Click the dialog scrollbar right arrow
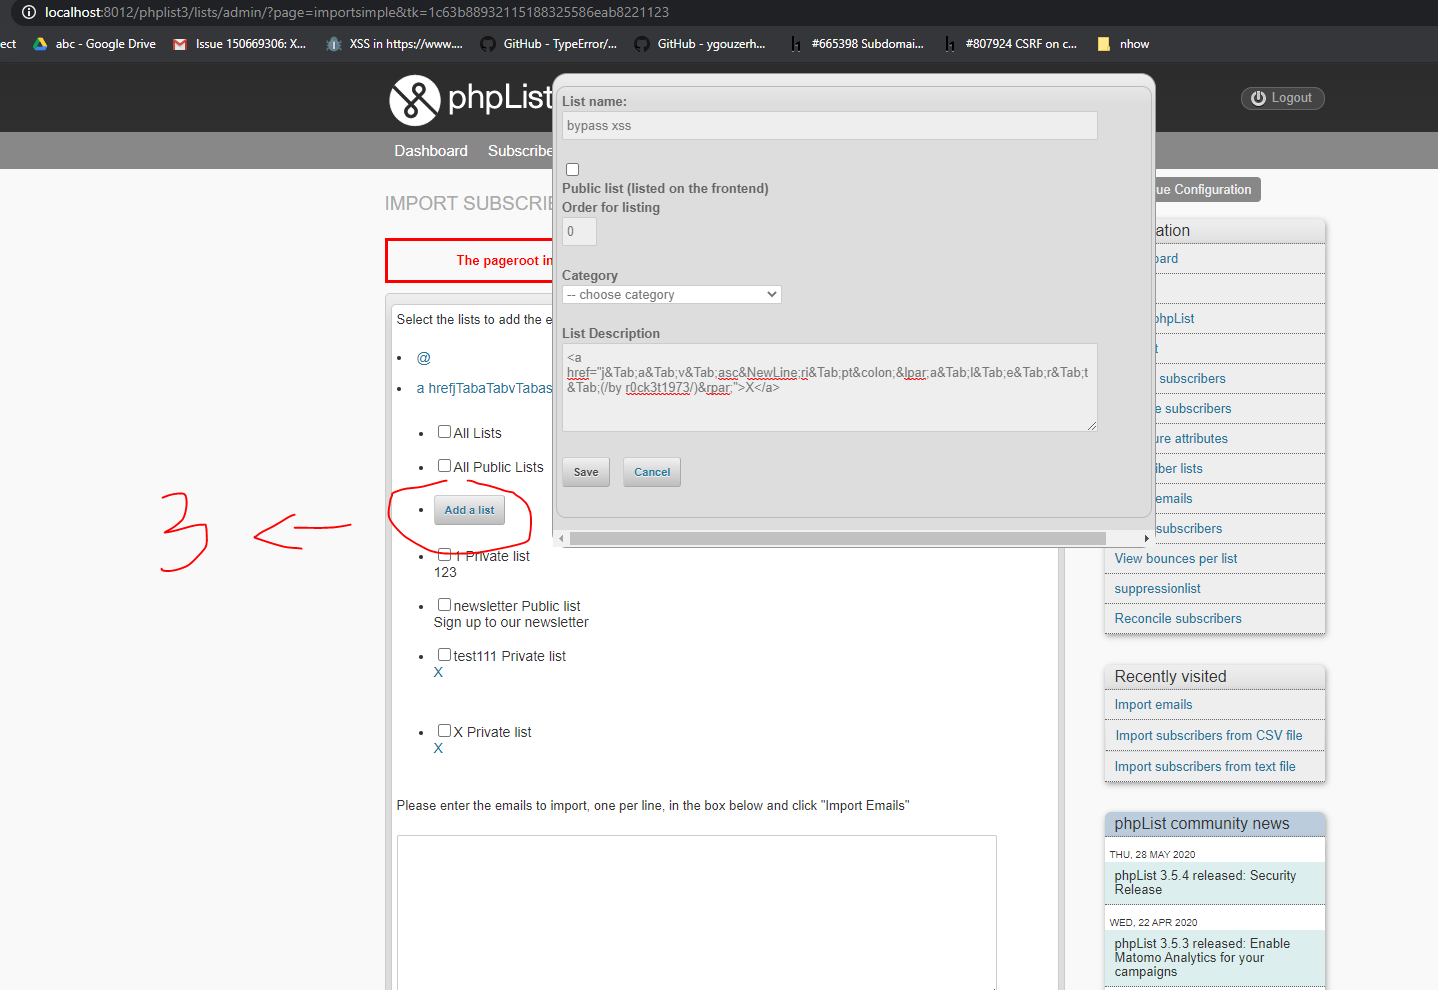 tap(1146, 538)
